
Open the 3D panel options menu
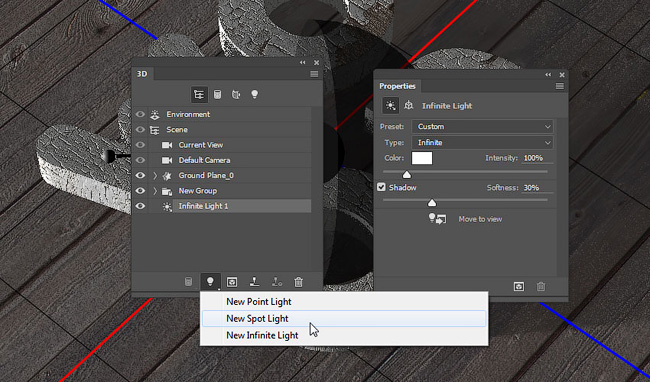tap(314, 74)
